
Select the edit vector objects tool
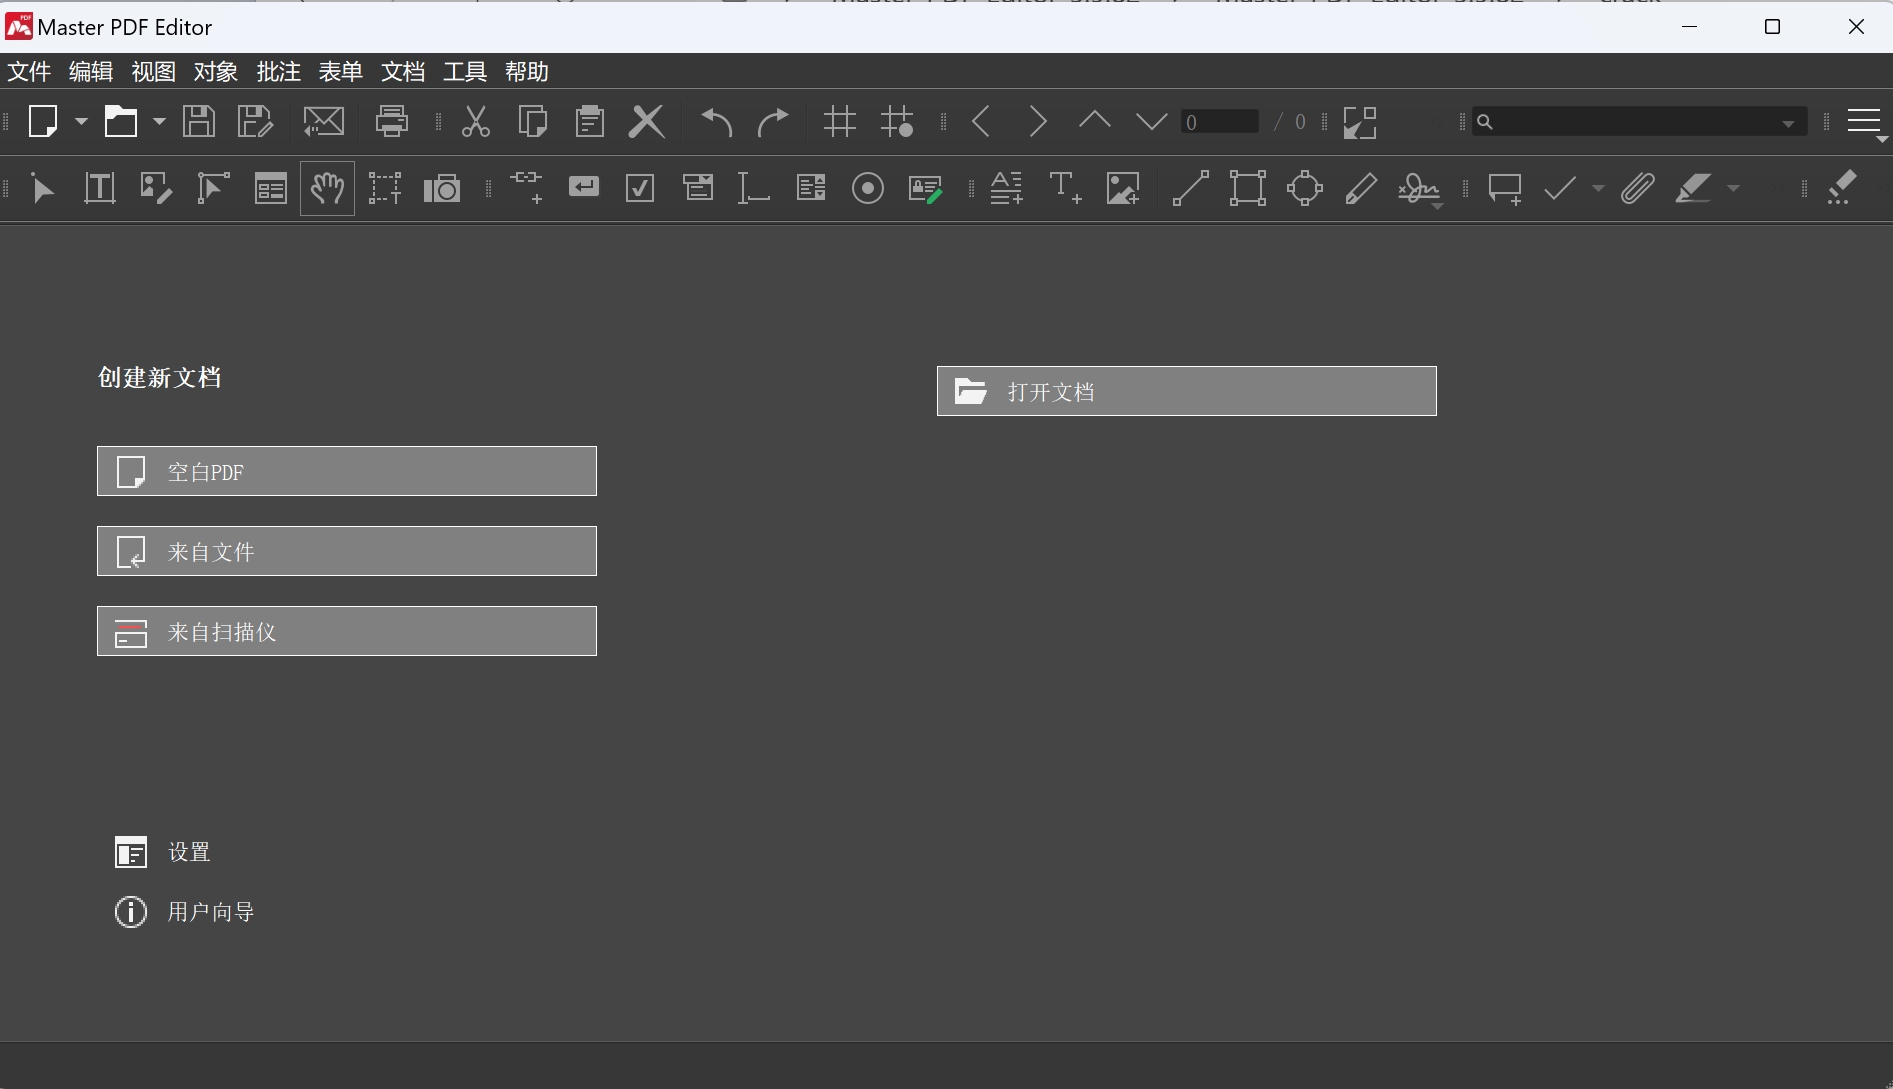pos(213,188)
